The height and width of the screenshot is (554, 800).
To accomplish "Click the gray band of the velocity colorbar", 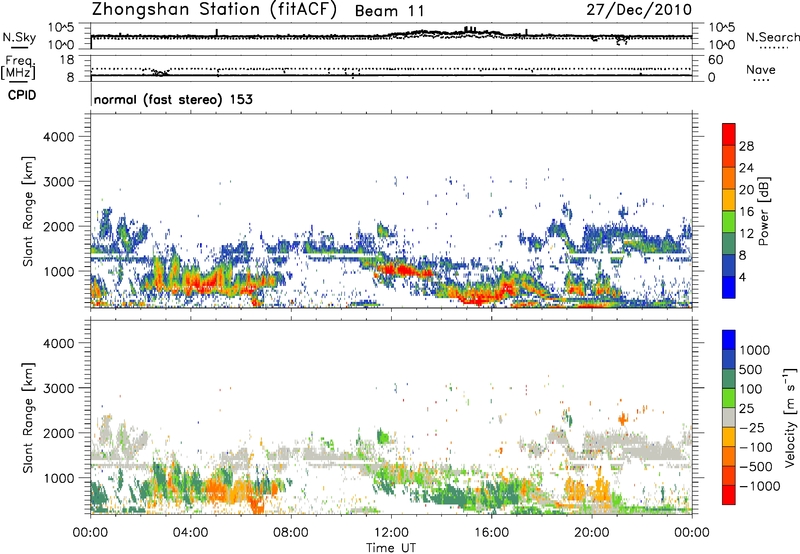I will coord(729,418).
